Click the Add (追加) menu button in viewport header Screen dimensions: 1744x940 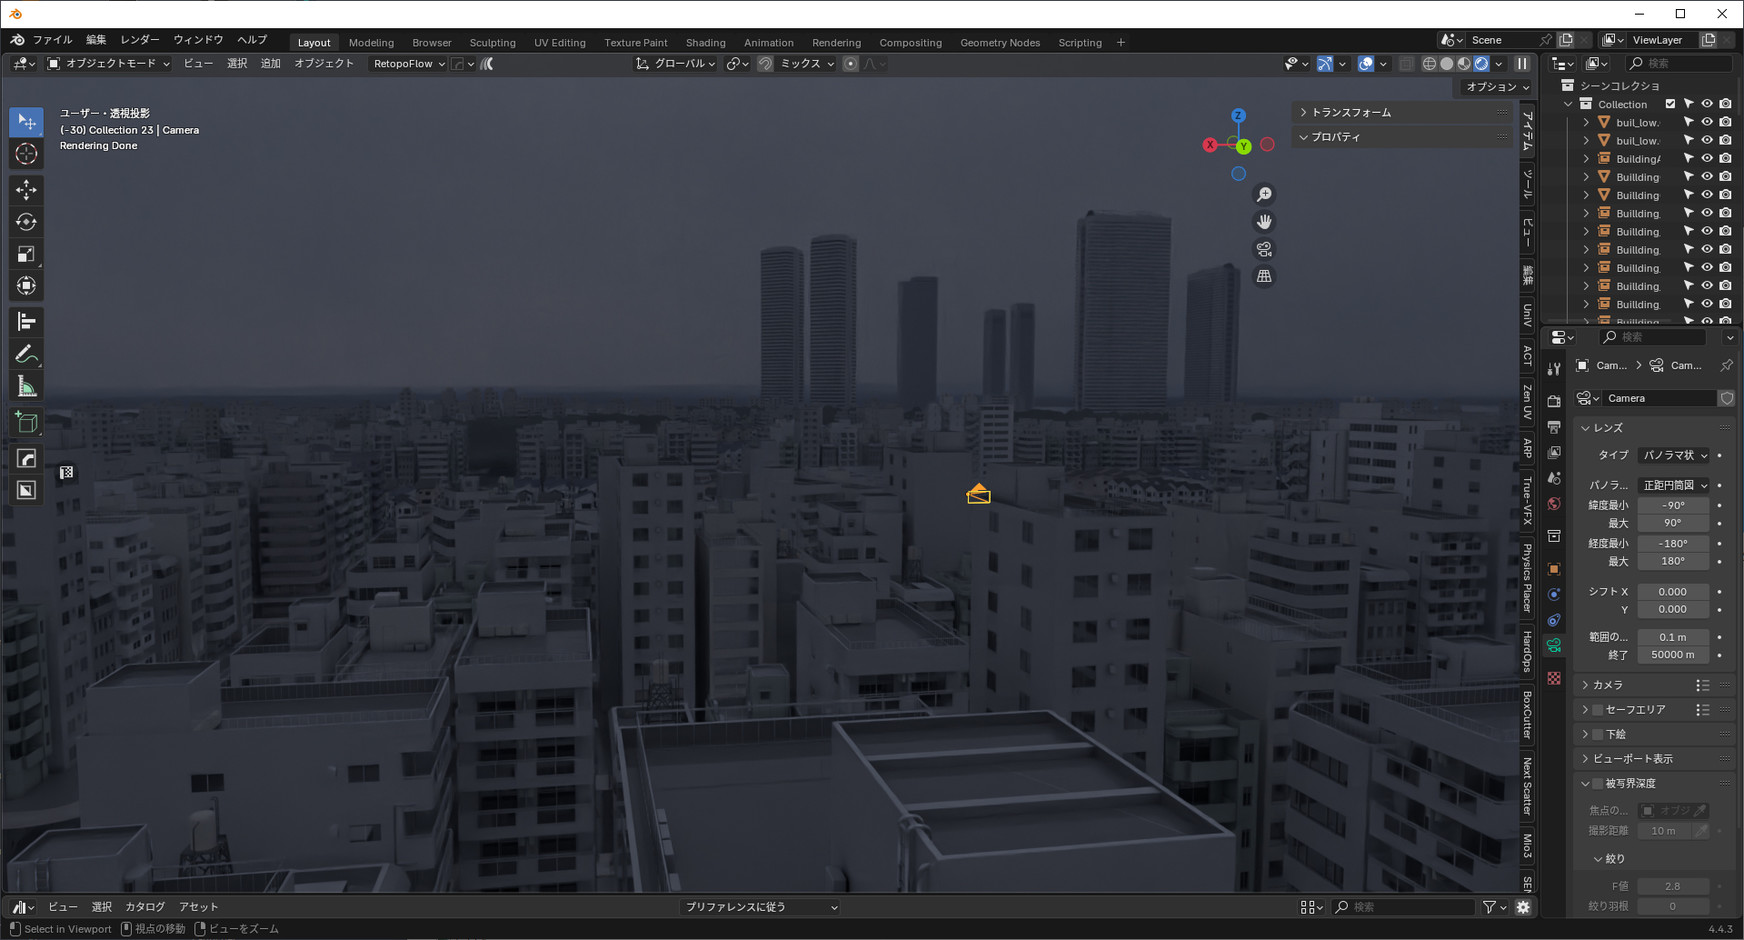pyautogui.click(x=271, y=64)
